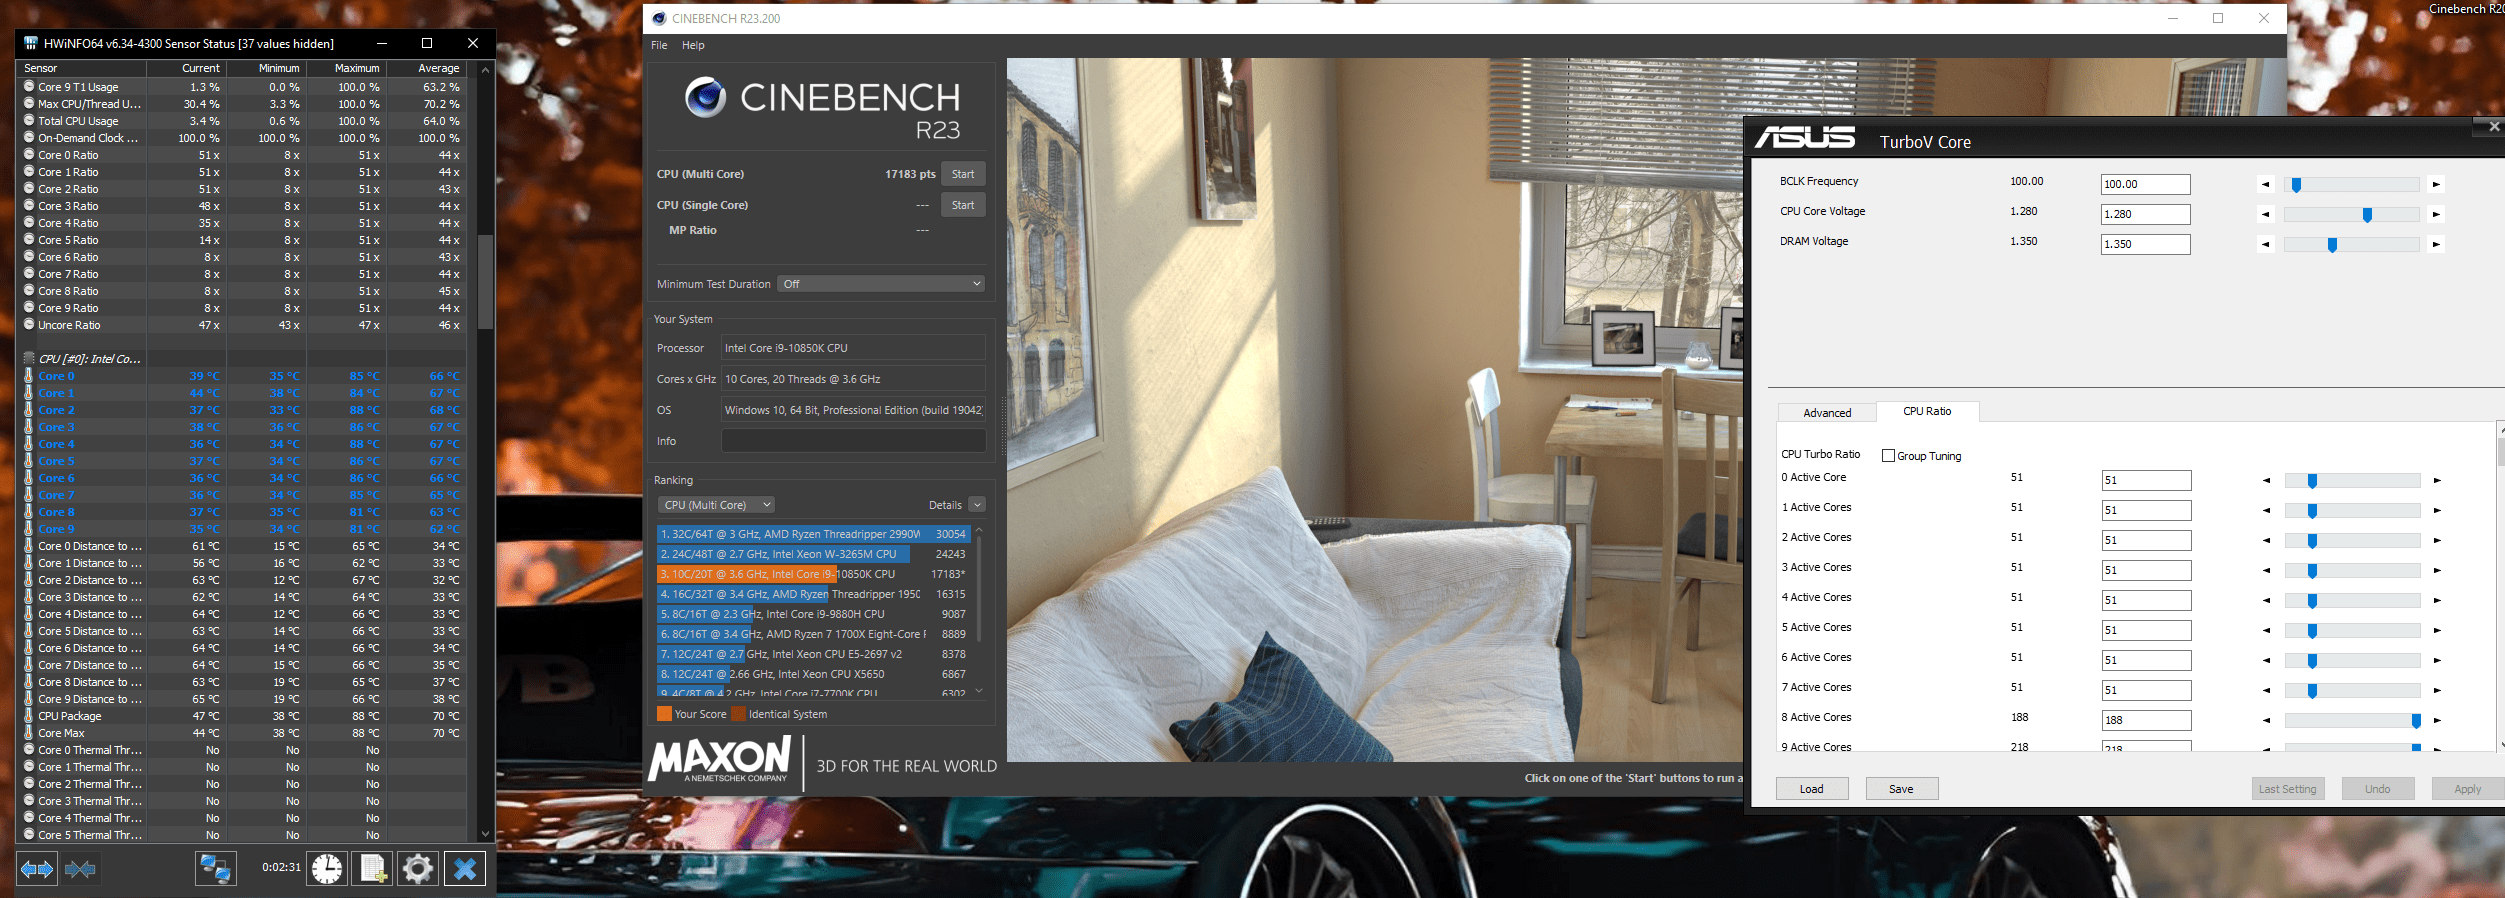Close HWiNFO sensors with blue X icon
The height and width of the screenshot is (898, 2505).
pyautogui.click(x=464, y=868)
